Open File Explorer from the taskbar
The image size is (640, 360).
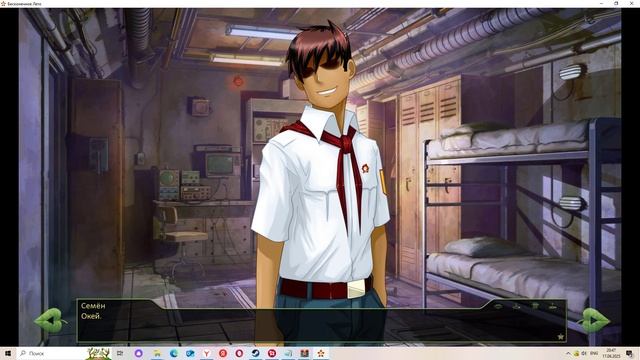[x=157, y=353]
